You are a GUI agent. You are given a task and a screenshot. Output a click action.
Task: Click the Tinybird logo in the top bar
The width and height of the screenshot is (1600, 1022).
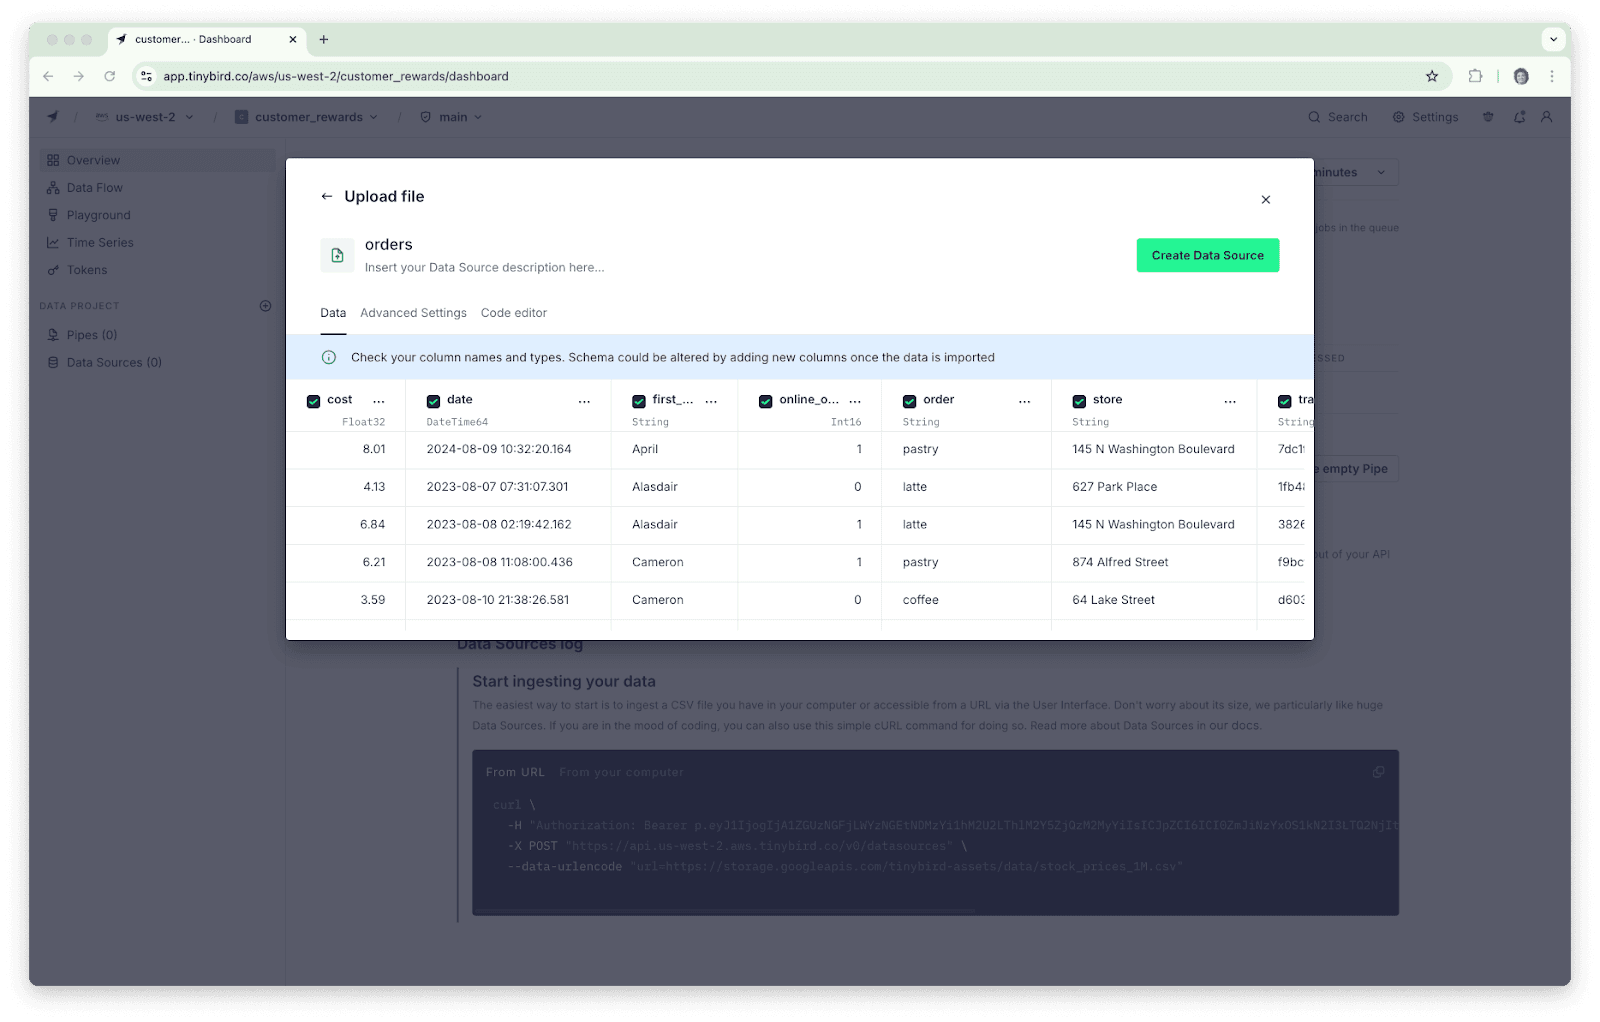click(53, 117)
